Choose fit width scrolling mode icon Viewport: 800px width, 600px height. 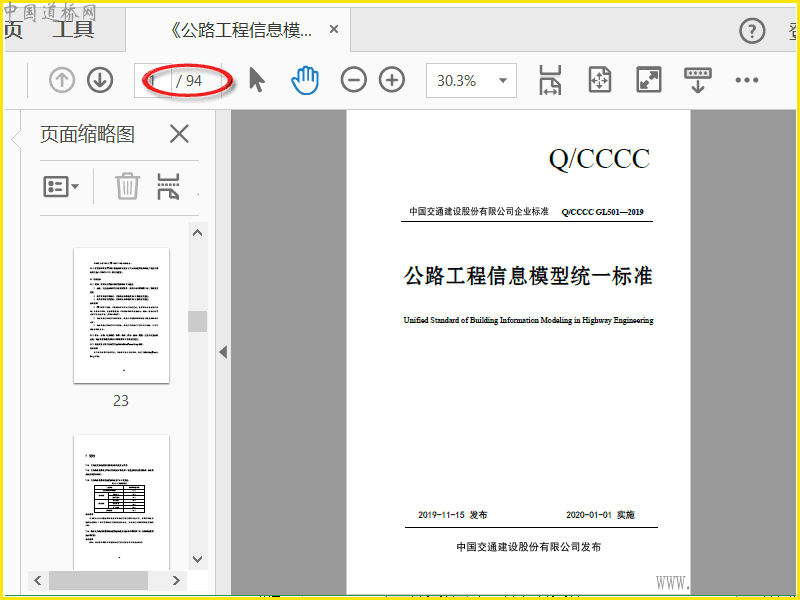click(x=550, y=80)
